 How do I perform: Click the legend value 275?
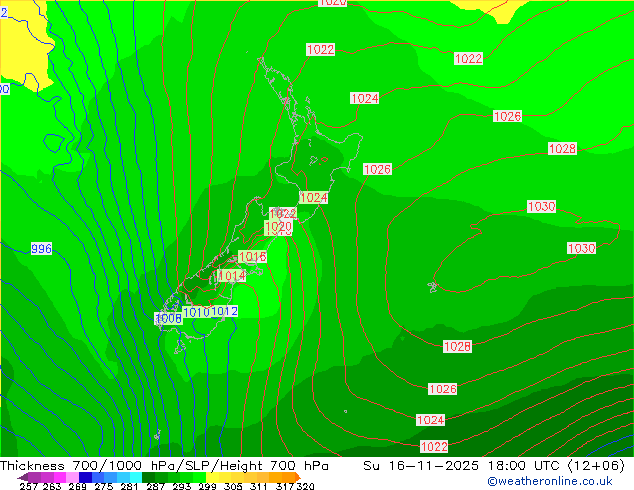[x=104, y=486]
